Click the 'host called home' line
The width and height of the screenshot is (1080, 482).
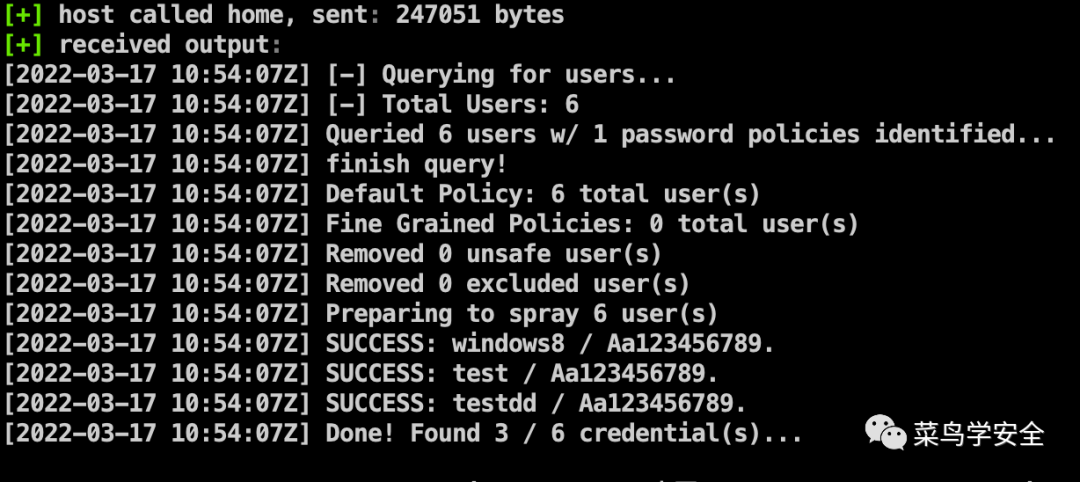click(284, 14)
